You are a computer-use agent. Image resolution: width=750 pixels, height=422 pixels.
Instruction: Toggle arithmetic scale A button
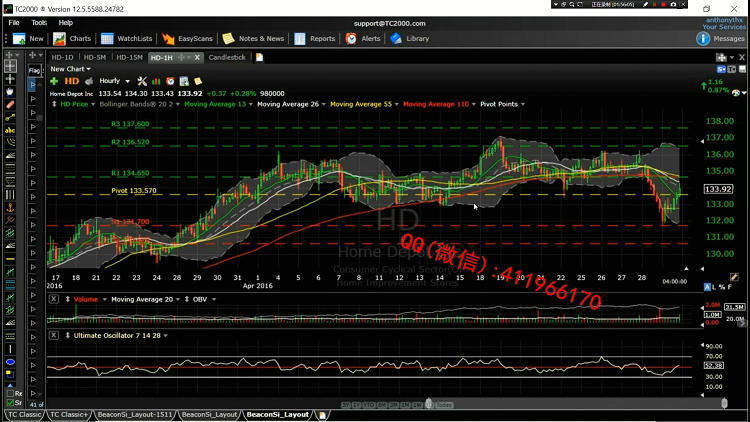(x=707, y=287)
